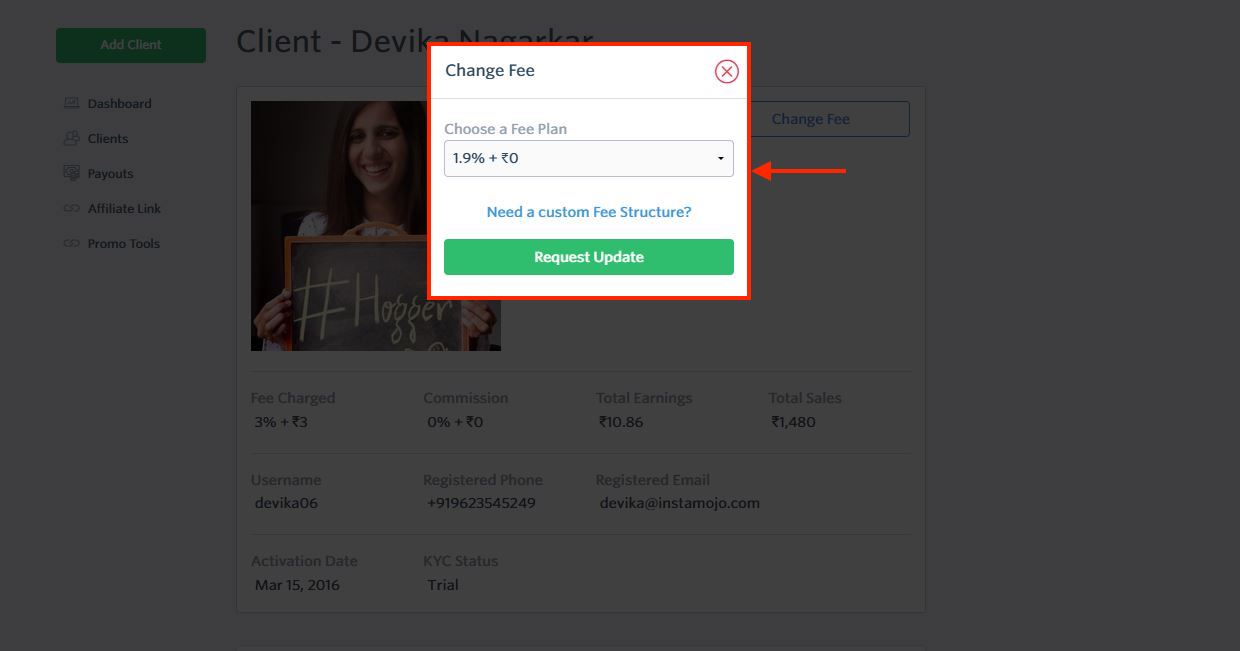Select the username devika06
Image resolution: width=1240 pixels, height=651 pixels.
click(x=286, y=503)
